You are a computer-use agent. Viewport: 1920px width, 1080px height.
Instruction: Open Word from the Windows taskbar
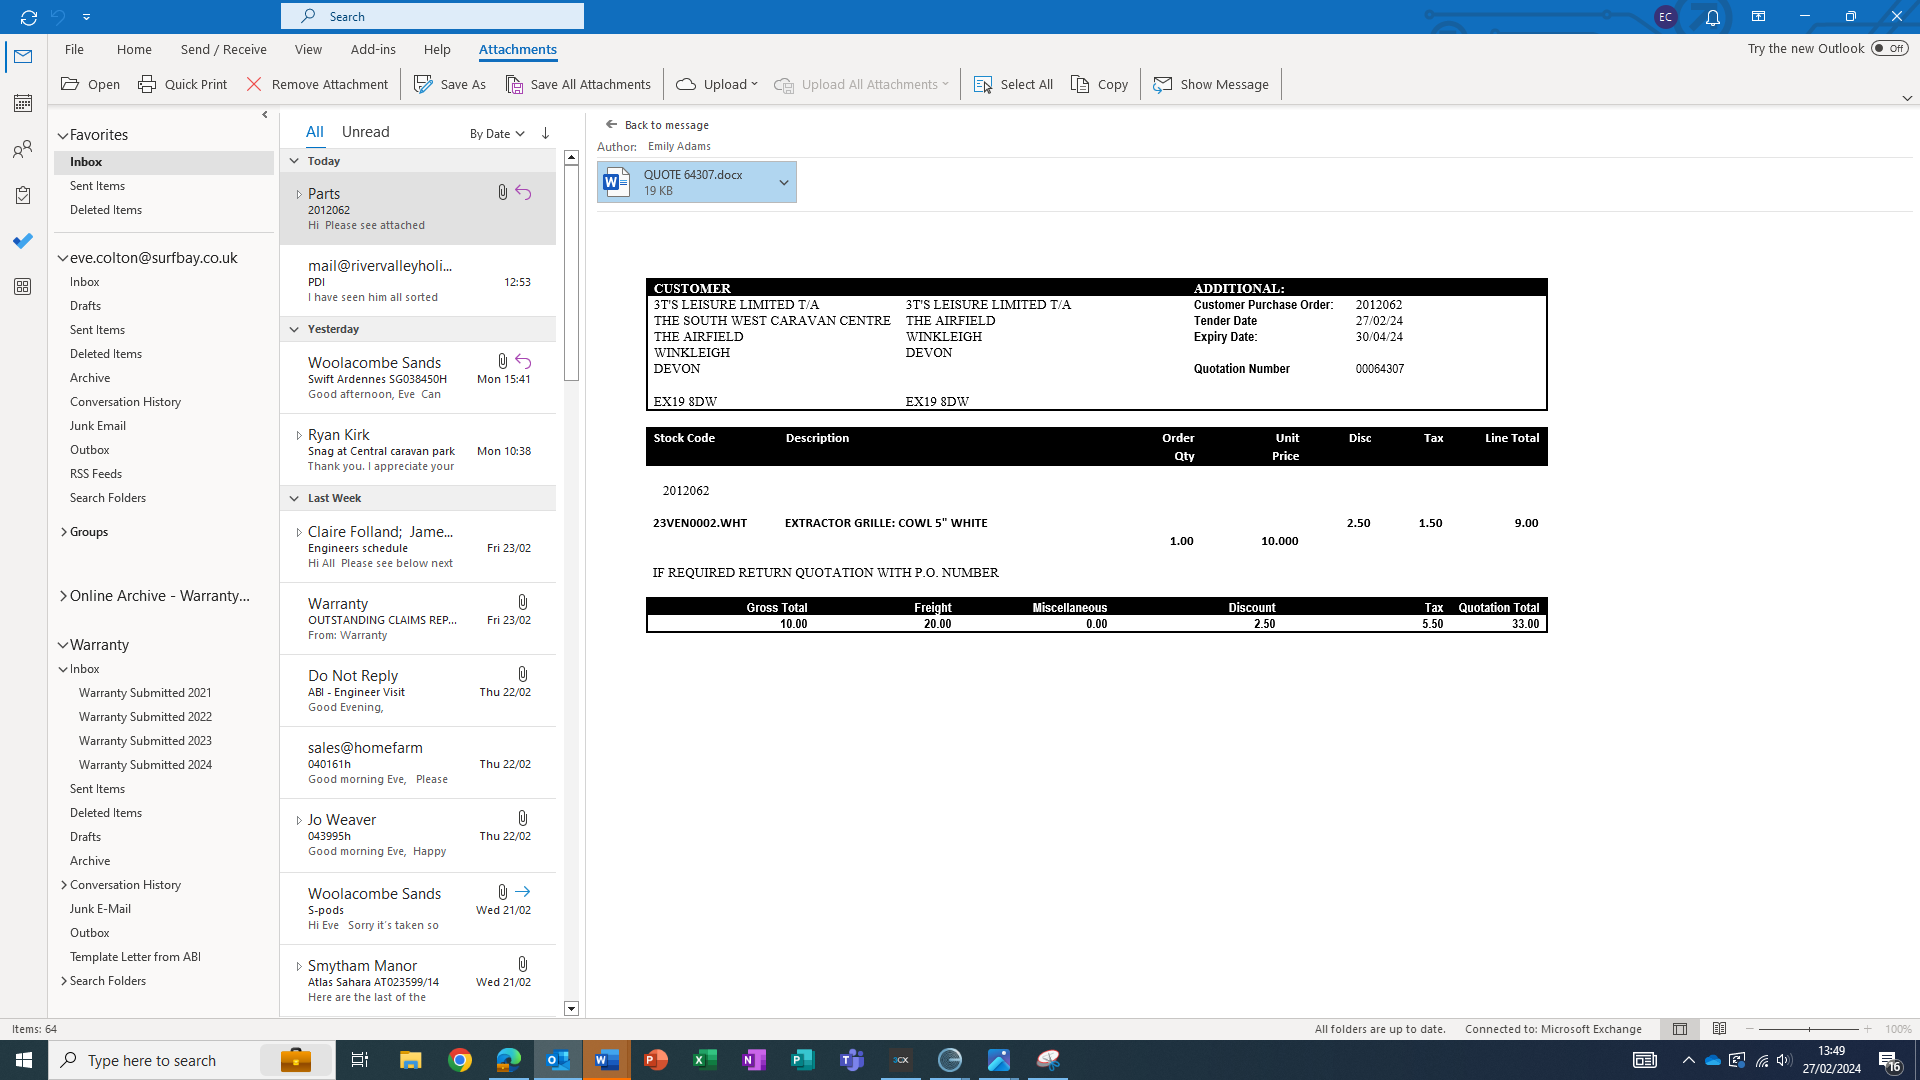607,1060
